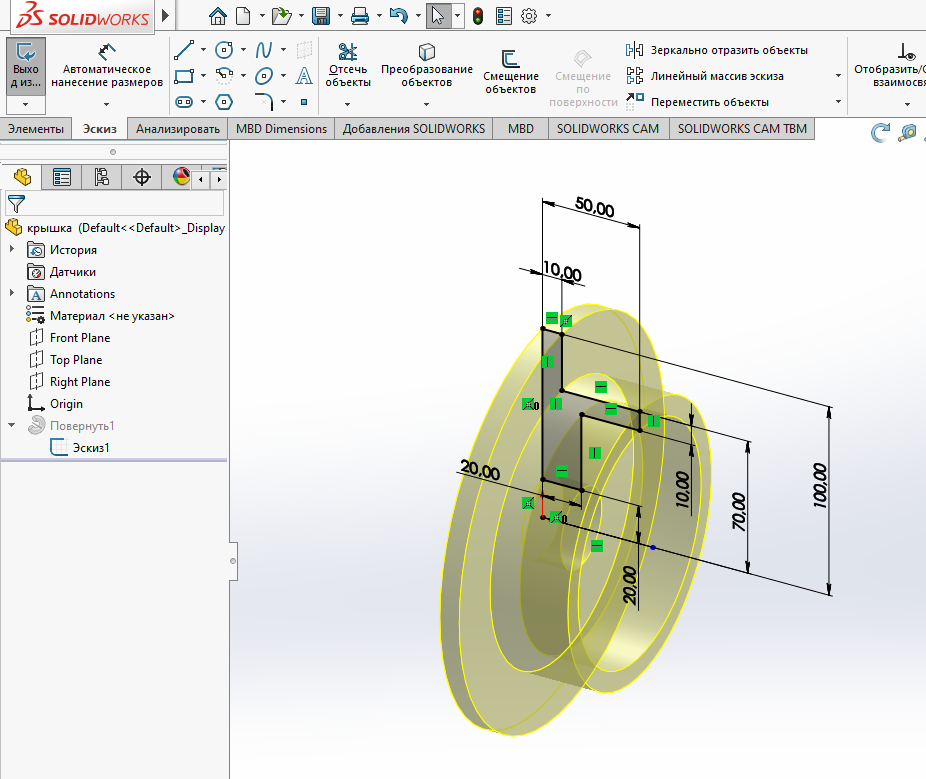The height and width of the screenshot is (779, 926).
Task: Click Переместить объекты button
Action: [x=697, y=102]
